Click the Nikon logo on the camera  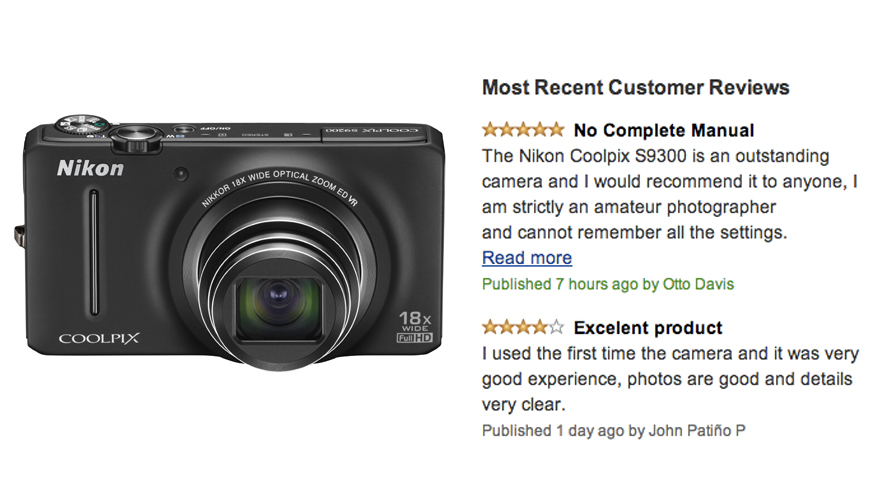click(x=90, y=167)
